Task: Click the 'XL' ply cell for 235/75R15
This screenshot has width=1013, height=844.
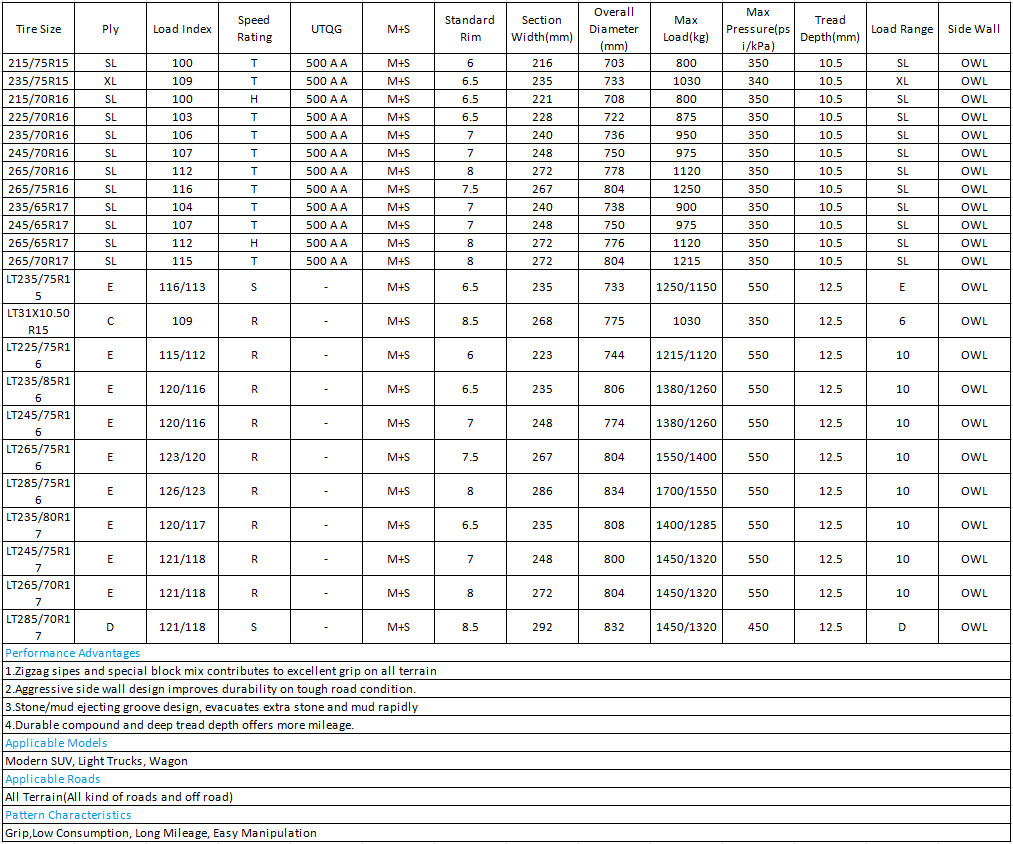Action: point(110,81)
